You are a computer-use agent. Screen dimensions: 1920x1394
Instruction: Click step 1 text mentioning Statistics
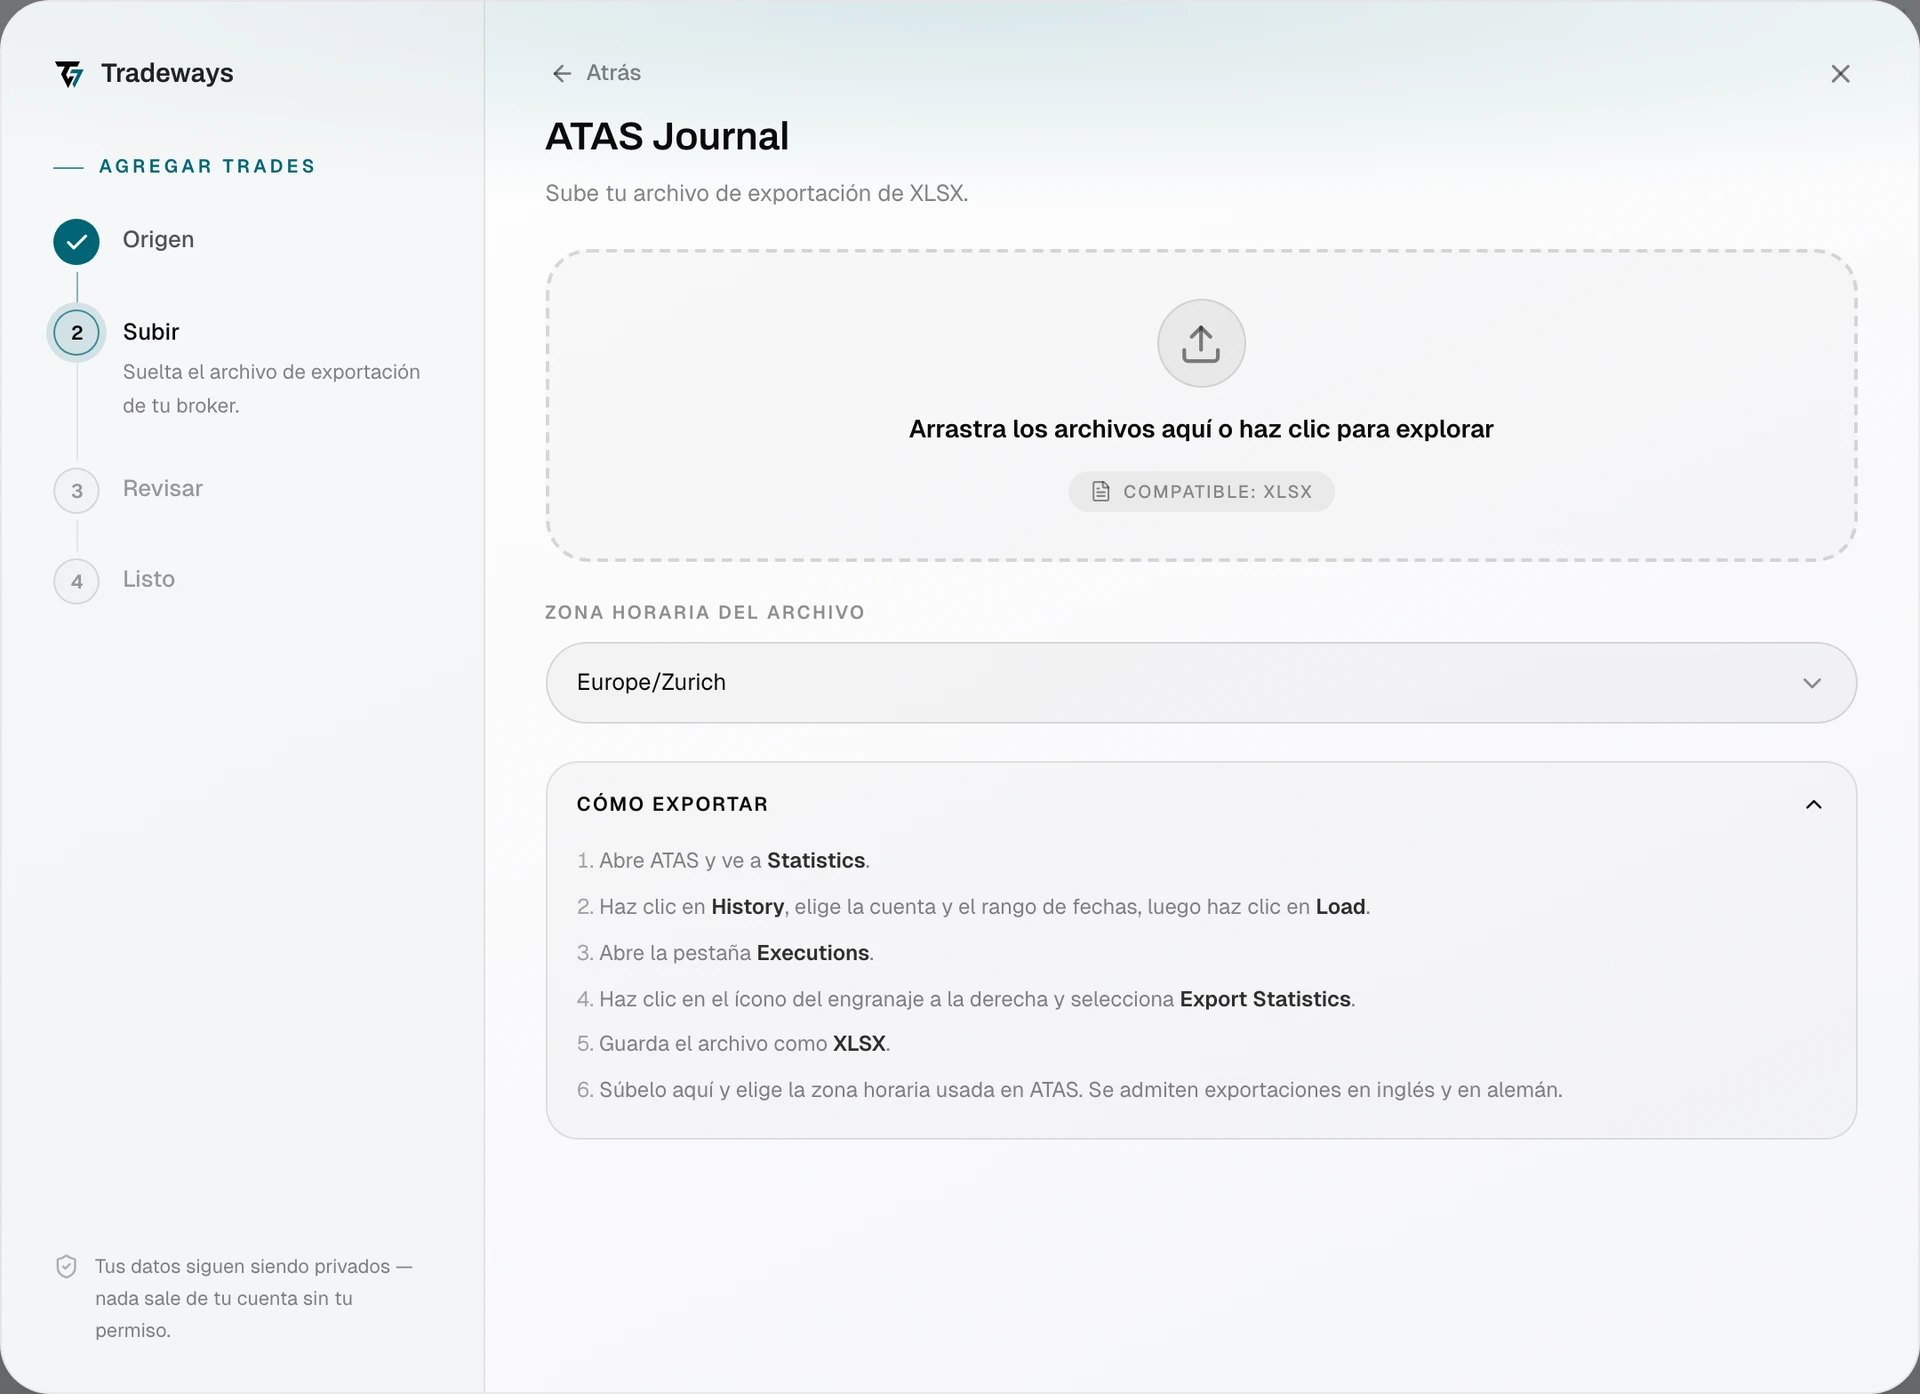pyautogui.click(x=723, y=860)
